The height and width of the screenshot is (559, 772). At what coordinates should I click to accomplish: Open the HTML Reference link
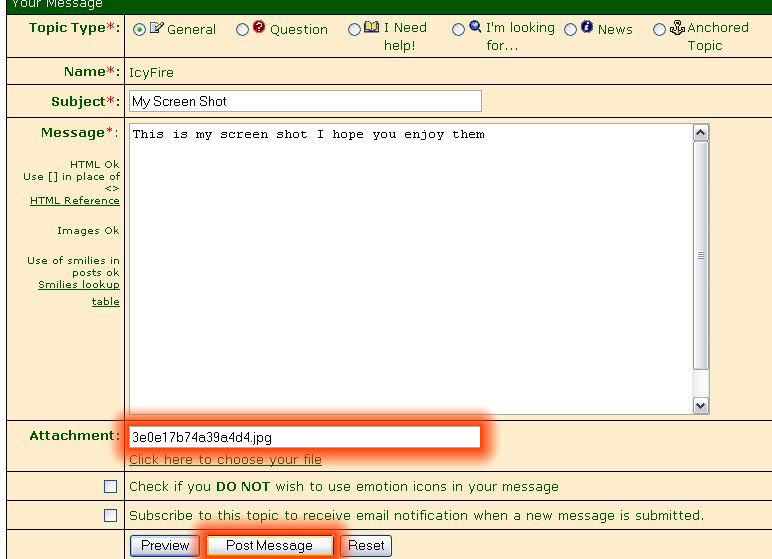click(x=75, y=200)
